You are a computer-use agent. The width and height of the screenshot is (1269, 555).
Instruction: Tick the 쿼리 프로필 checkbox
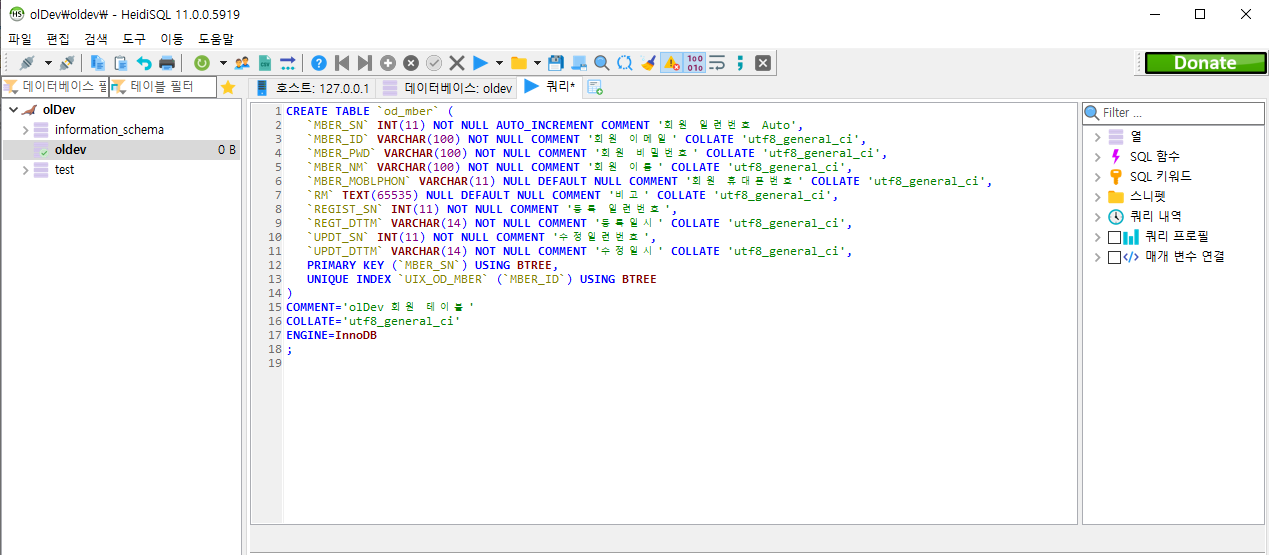[1114, 237]
